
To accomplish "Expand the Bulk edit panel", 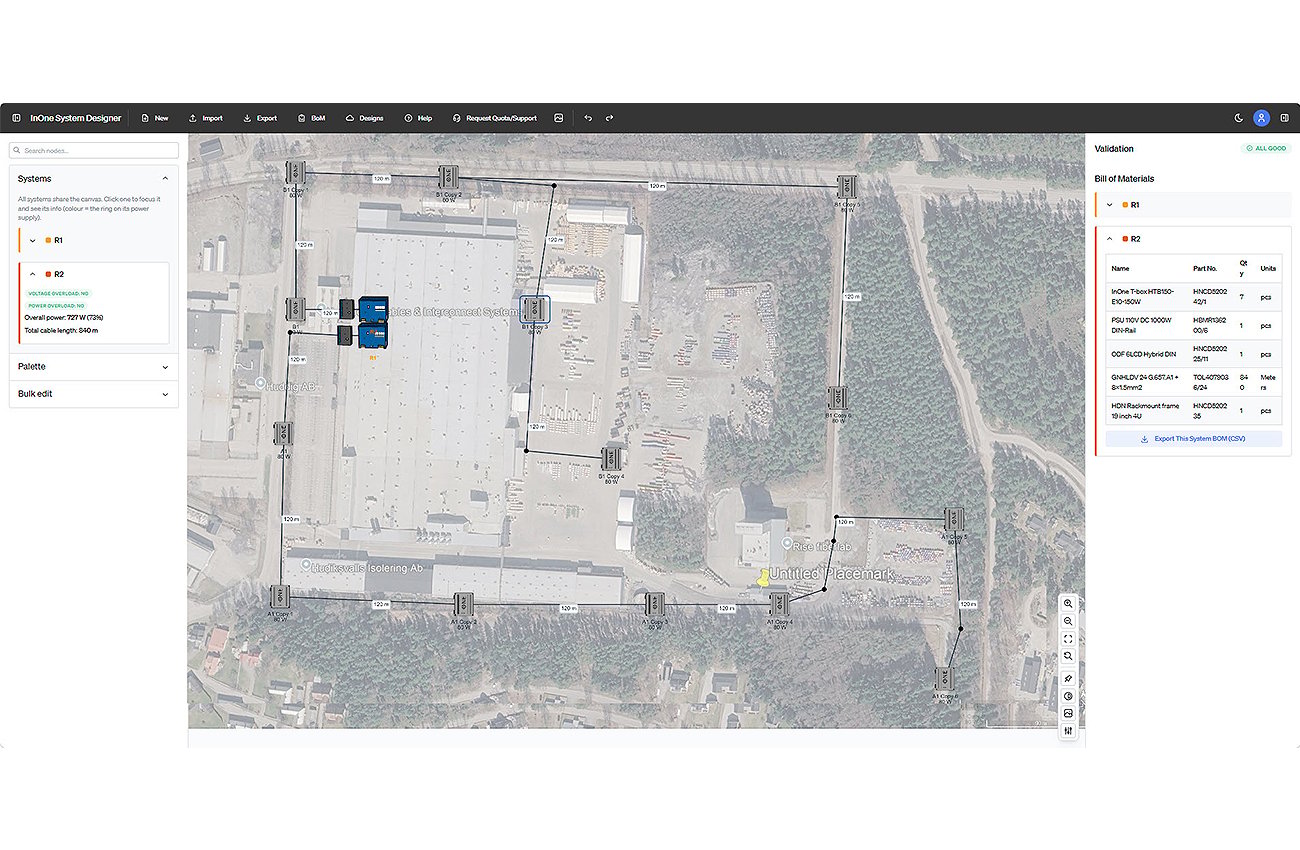I will tap(94, 394).
